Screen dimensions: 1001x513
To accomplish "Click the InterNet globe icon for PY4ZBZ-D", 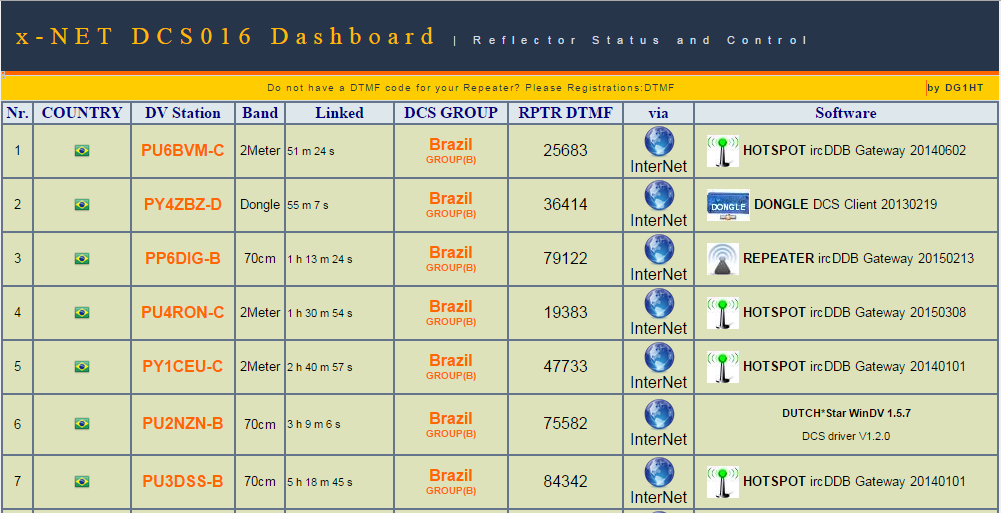I will (659, 196).
